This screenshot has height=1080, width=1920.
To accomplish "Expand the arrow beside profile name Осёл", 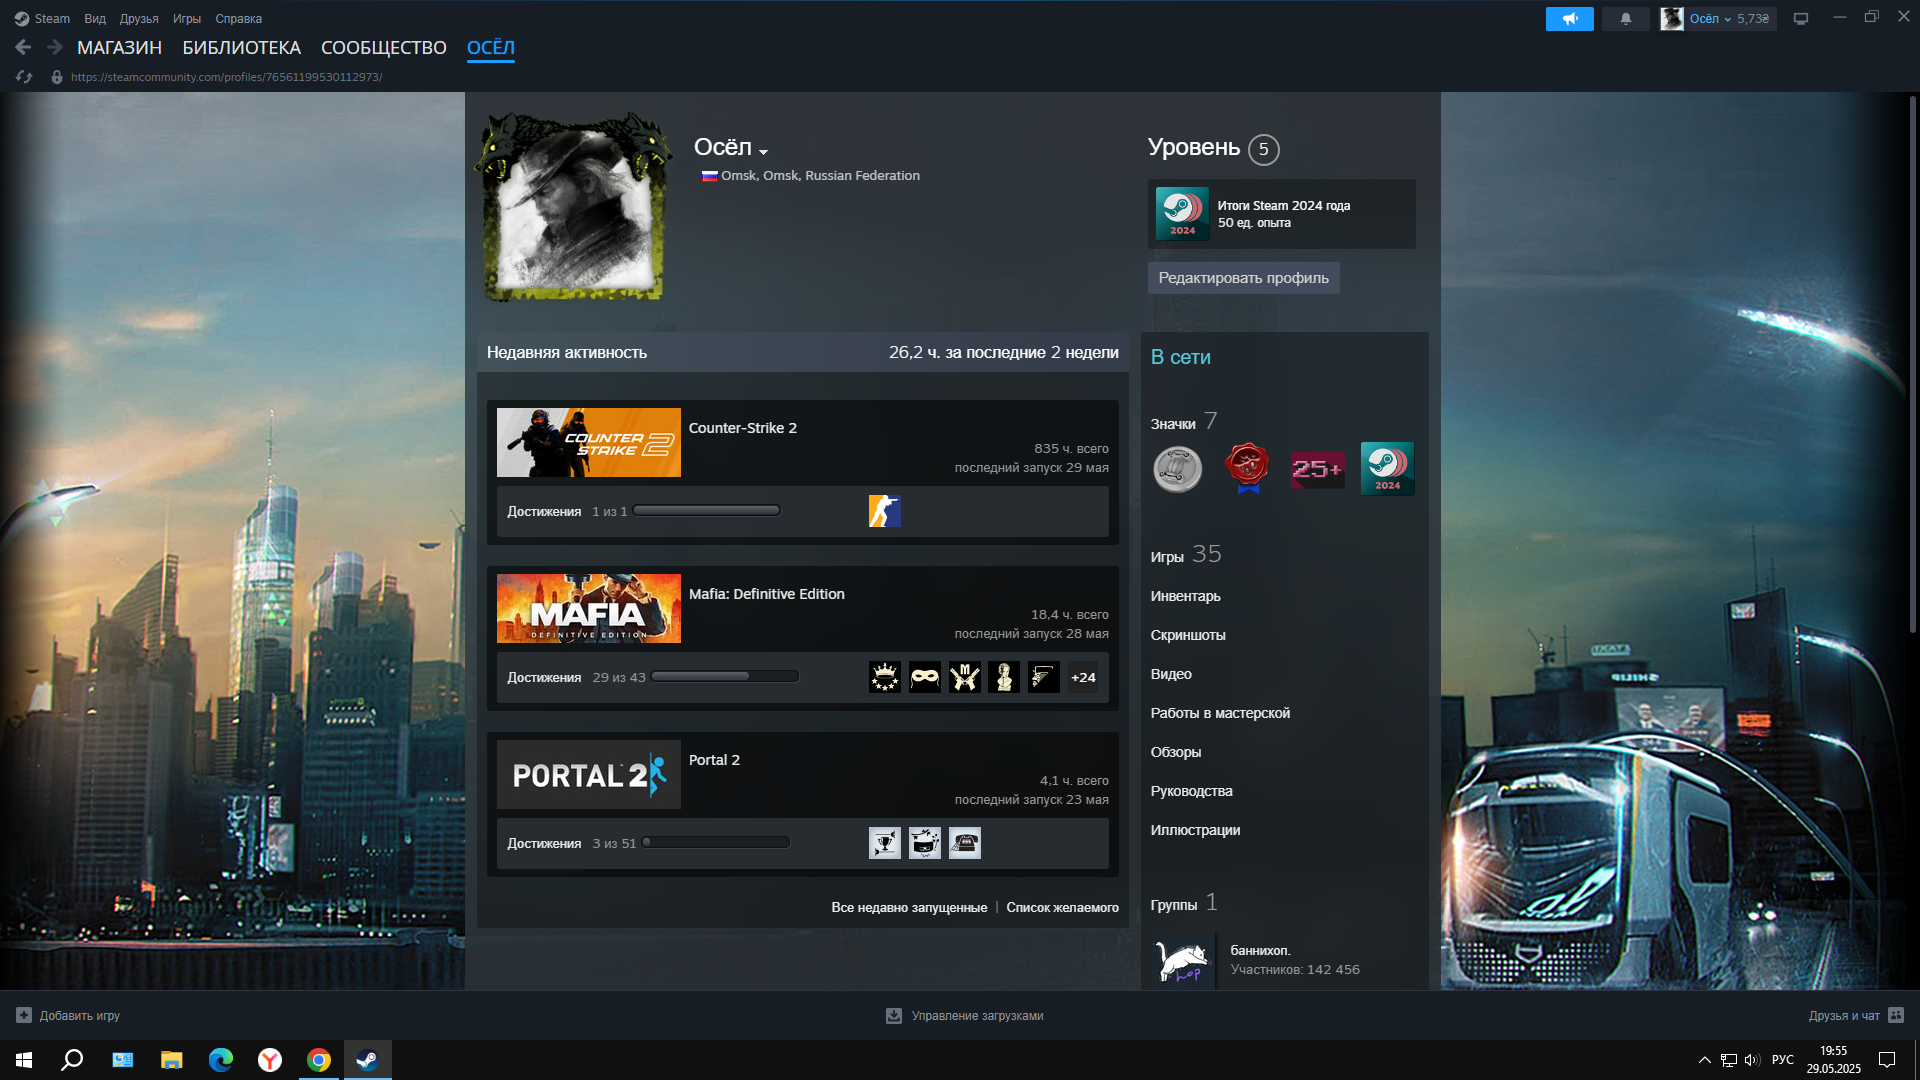I will 763,152.
